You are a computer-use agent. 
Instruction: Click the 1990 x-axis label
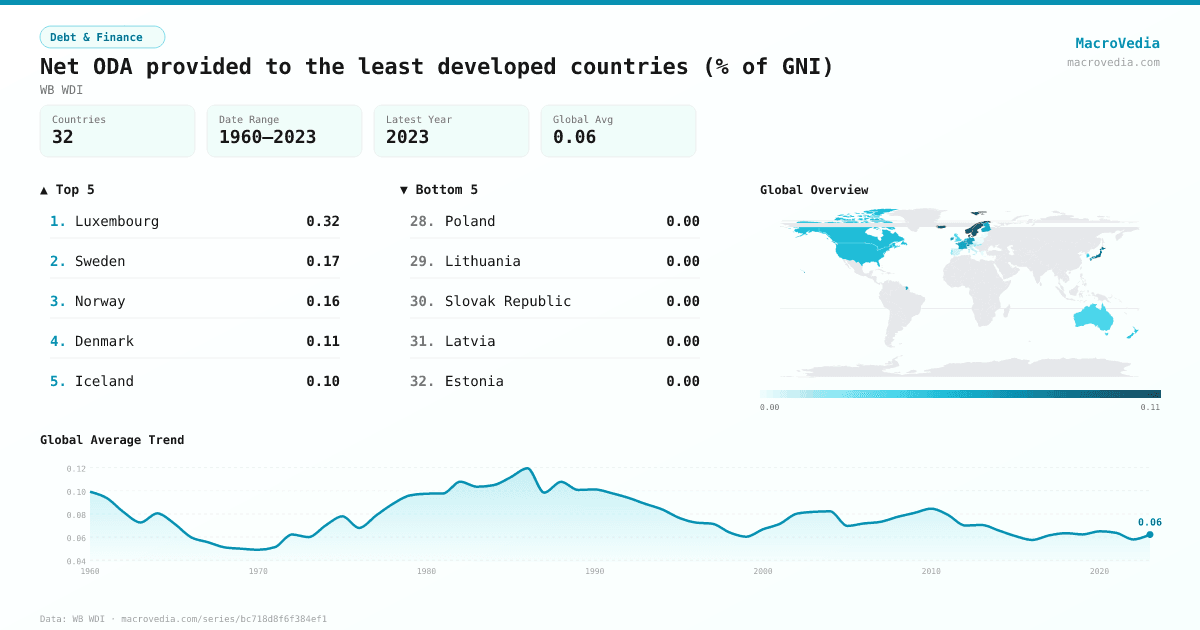coord(595,571)
